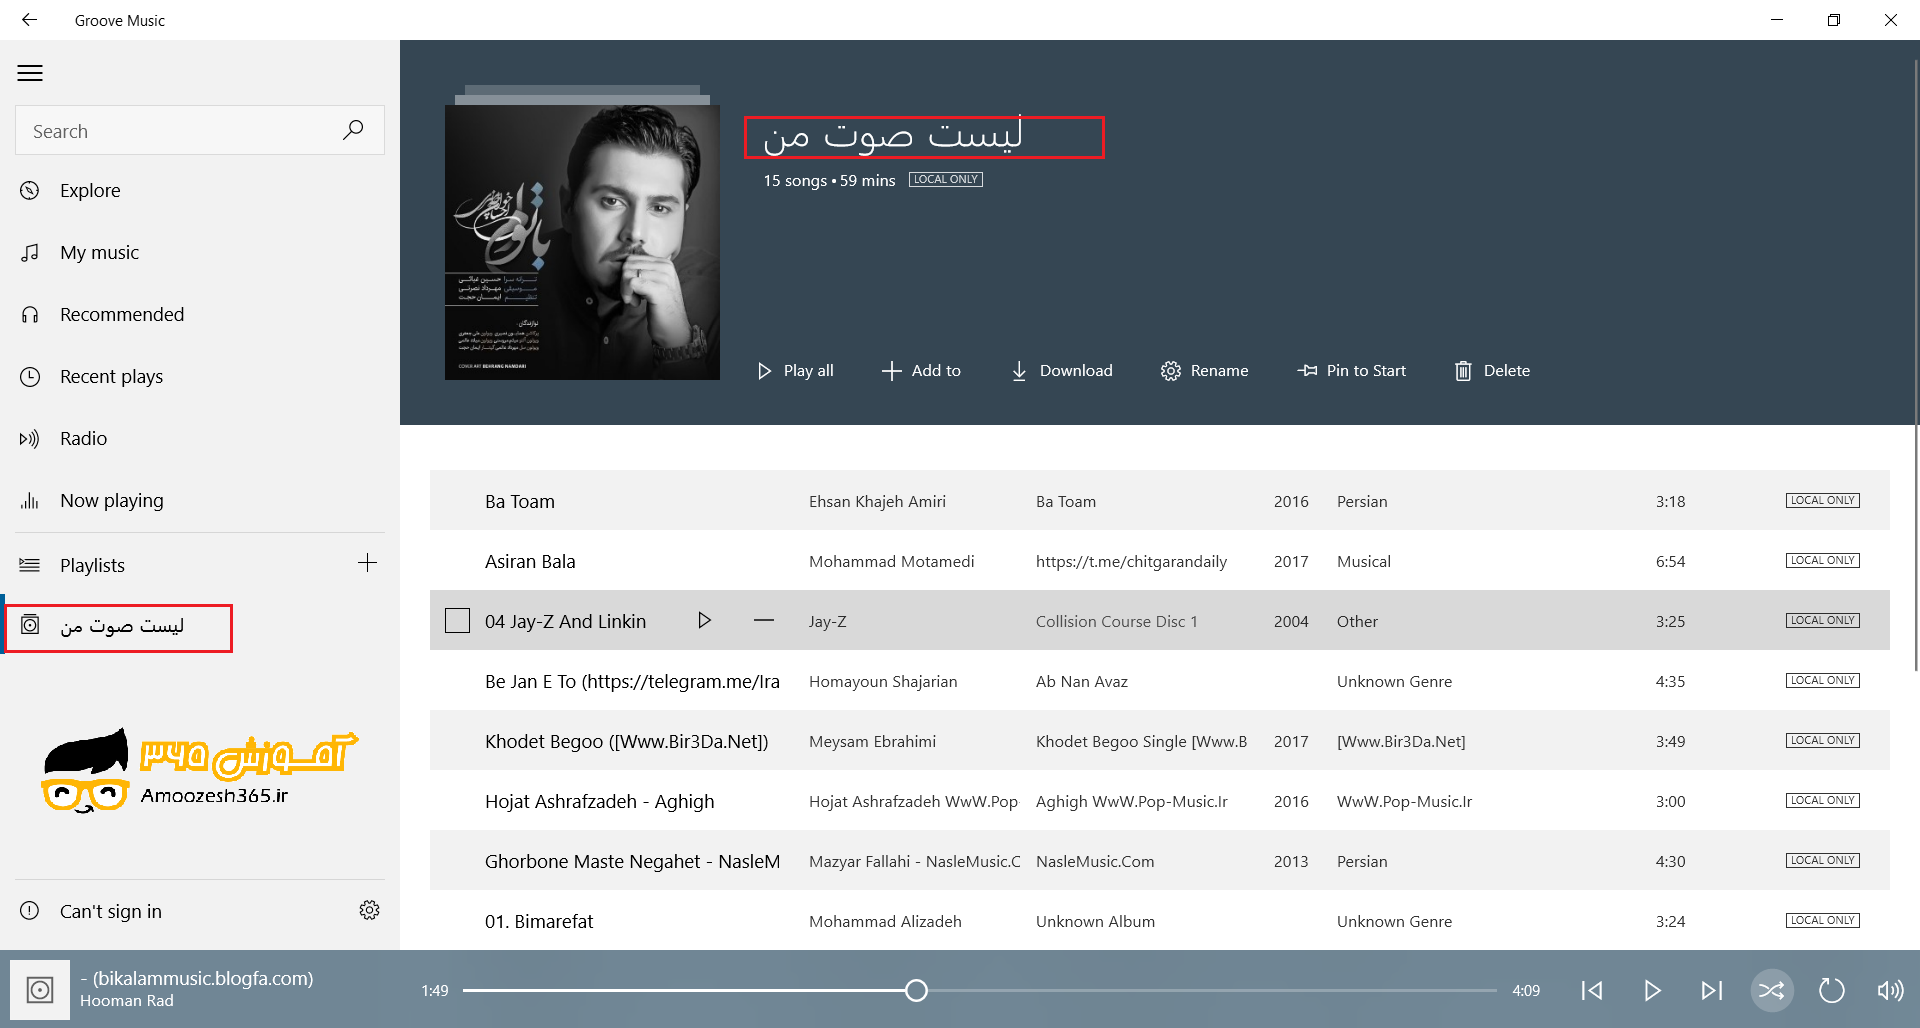1920x1028 pixels.
Task: Open the hamburger navigation menu
Action: (30, 73)
